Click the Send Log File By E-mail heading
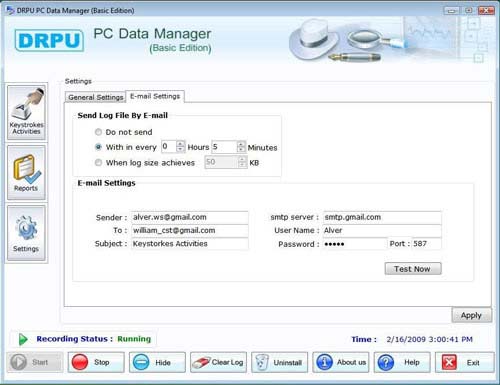This screenshot has height=385, width=500. pos(123,115)
